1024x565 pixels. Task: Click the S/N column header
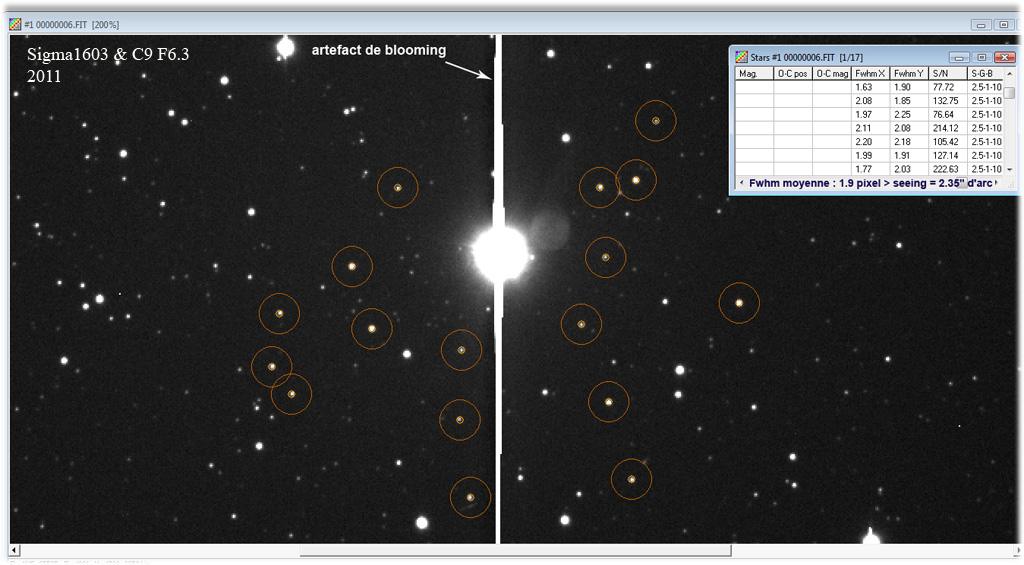coord(948,73)
